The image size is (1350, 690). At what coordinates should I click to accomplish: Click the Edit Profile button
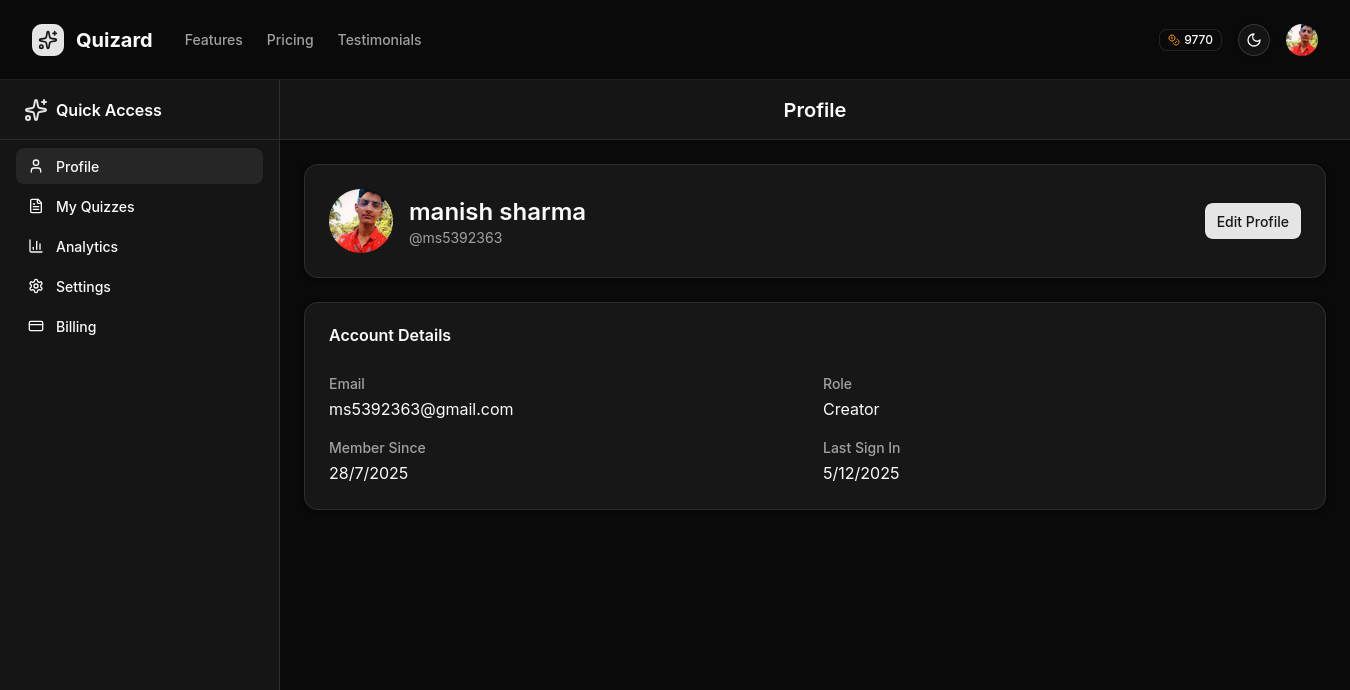(1252, 221)
